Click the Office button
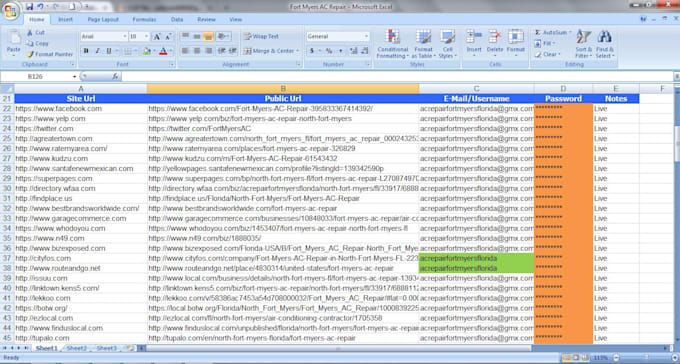 pyautogui.click(x=10, y=10)
